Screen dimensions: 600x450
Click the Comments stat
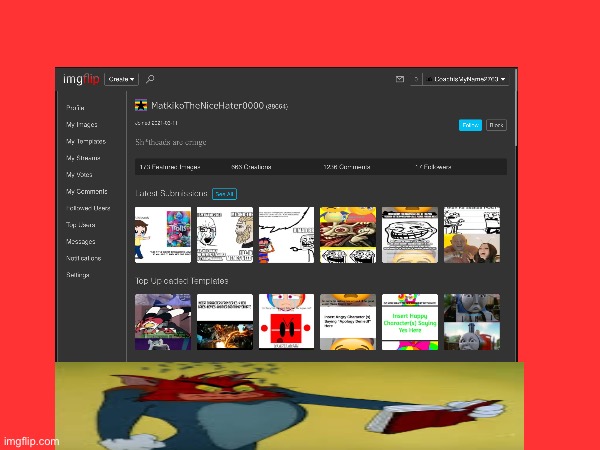click(x=347, y=167)
